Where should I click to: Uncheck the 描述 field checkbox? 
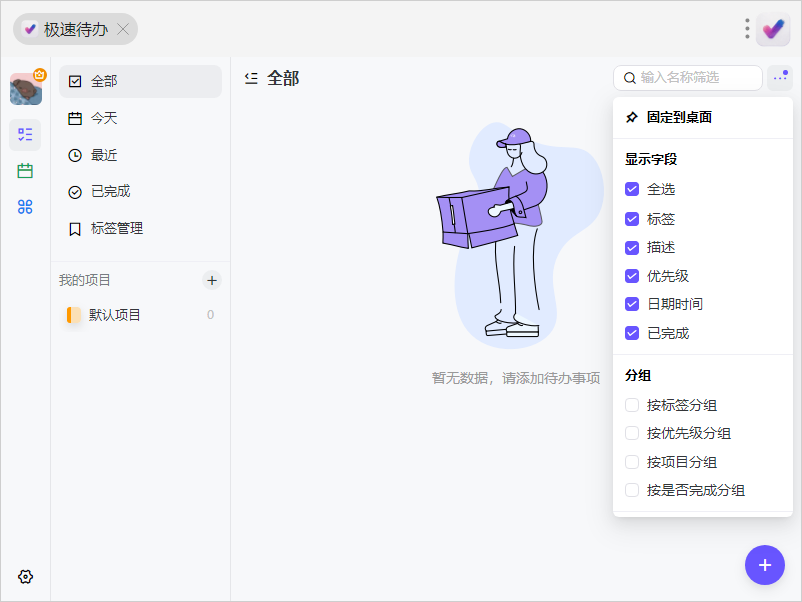(x=632, y=248)
